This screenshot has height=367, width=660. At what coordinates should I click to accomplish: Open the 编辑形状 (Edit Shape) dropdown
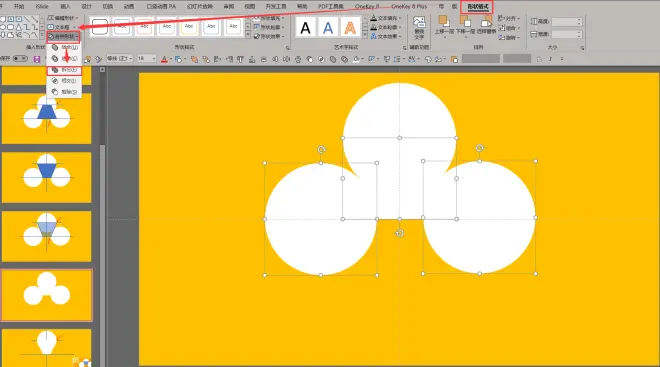(x=63, y=18)
